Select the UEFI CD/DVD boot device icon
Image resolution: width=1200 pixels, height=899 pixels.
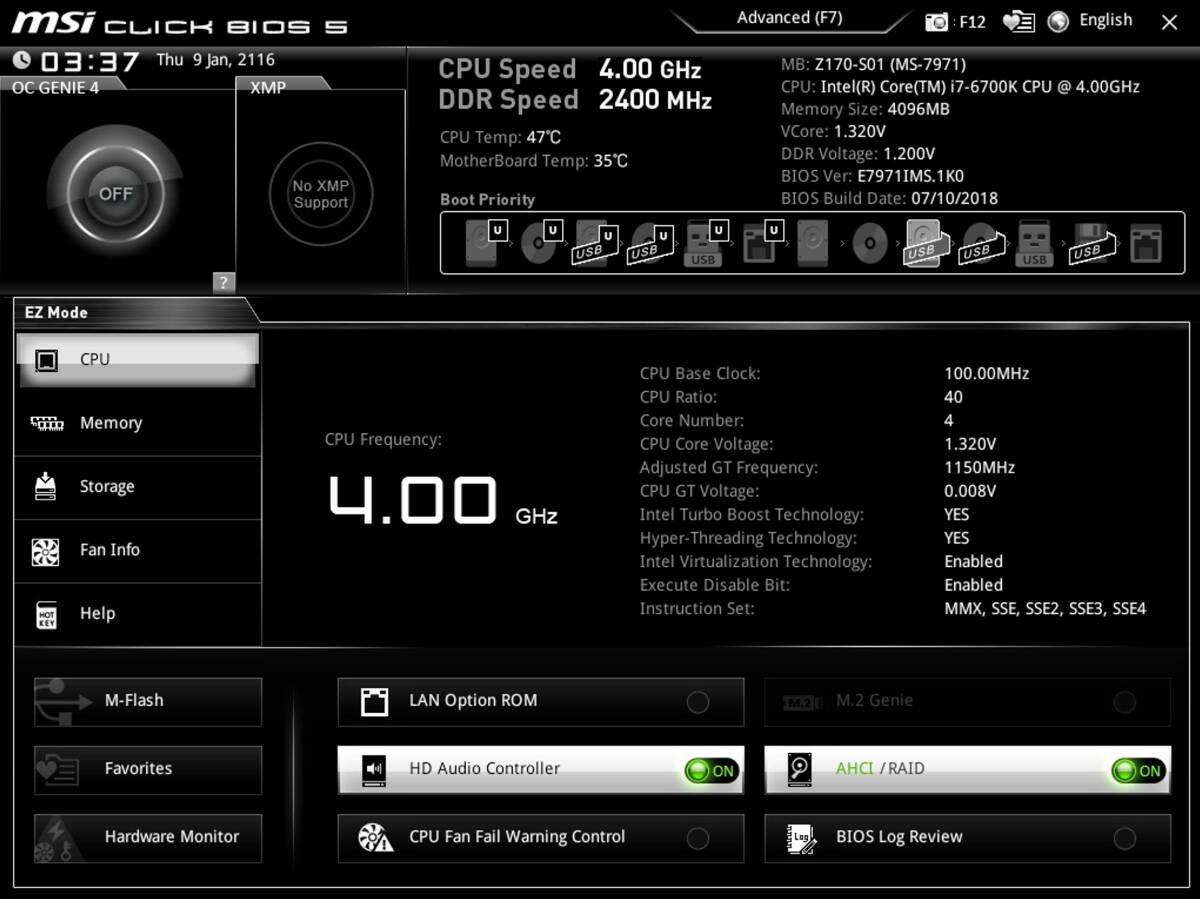(540, 242)
